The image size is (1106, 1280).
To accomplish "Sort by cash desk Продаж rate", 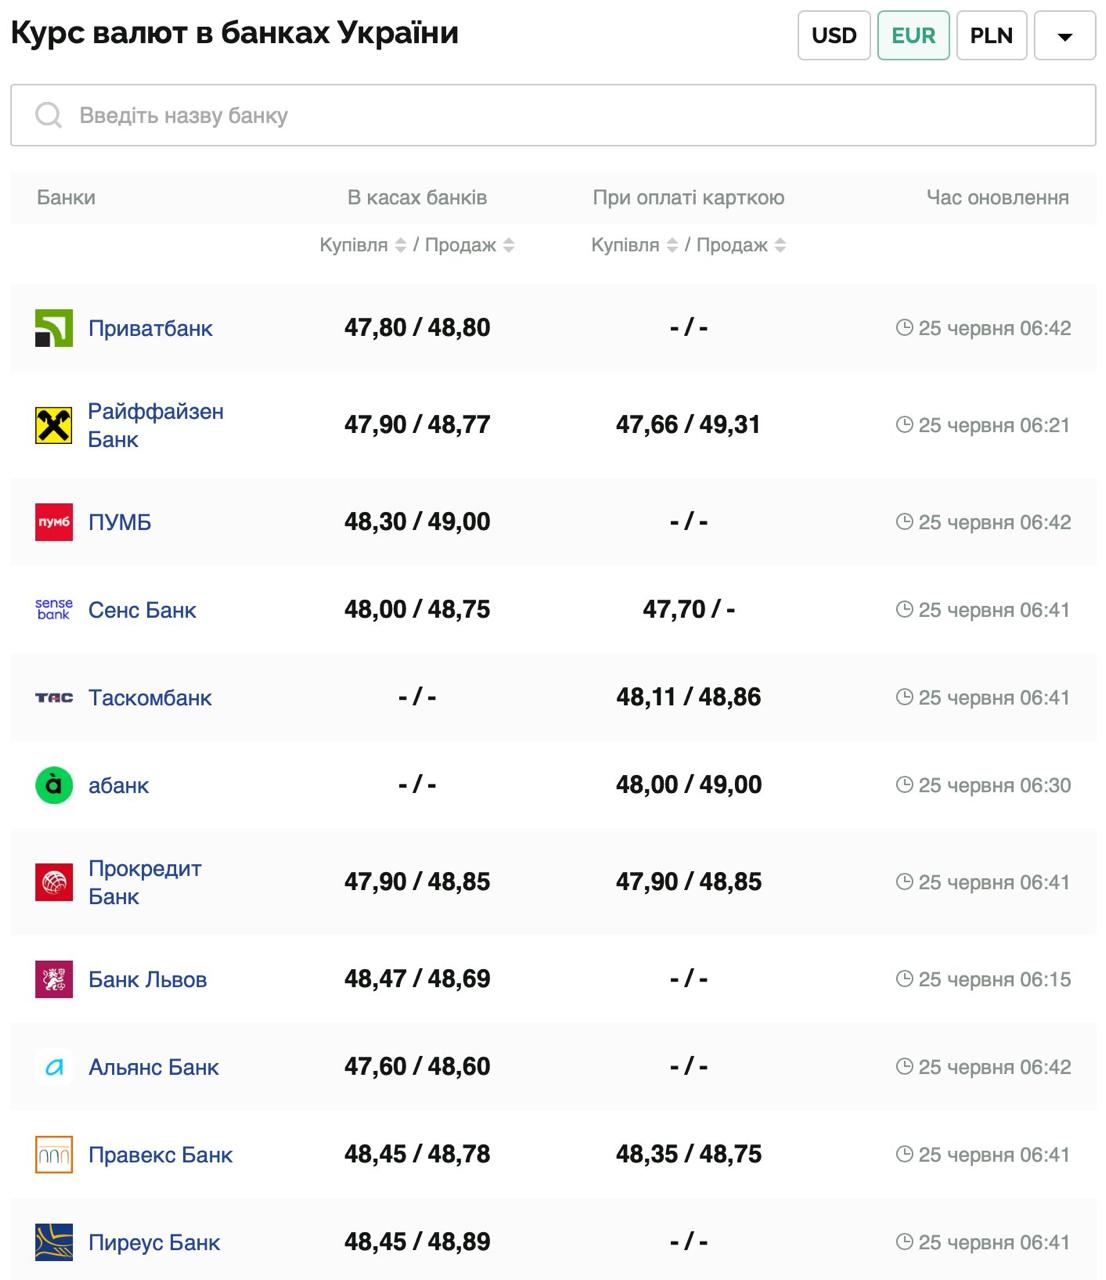I will (x=508, y=245).
